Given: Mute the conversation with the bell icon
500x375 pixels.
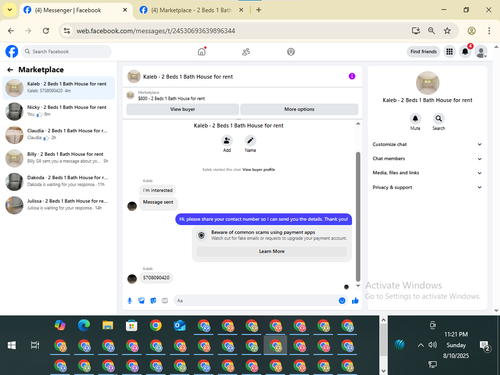Looking at the screenshot, I should tap(415, 119).
